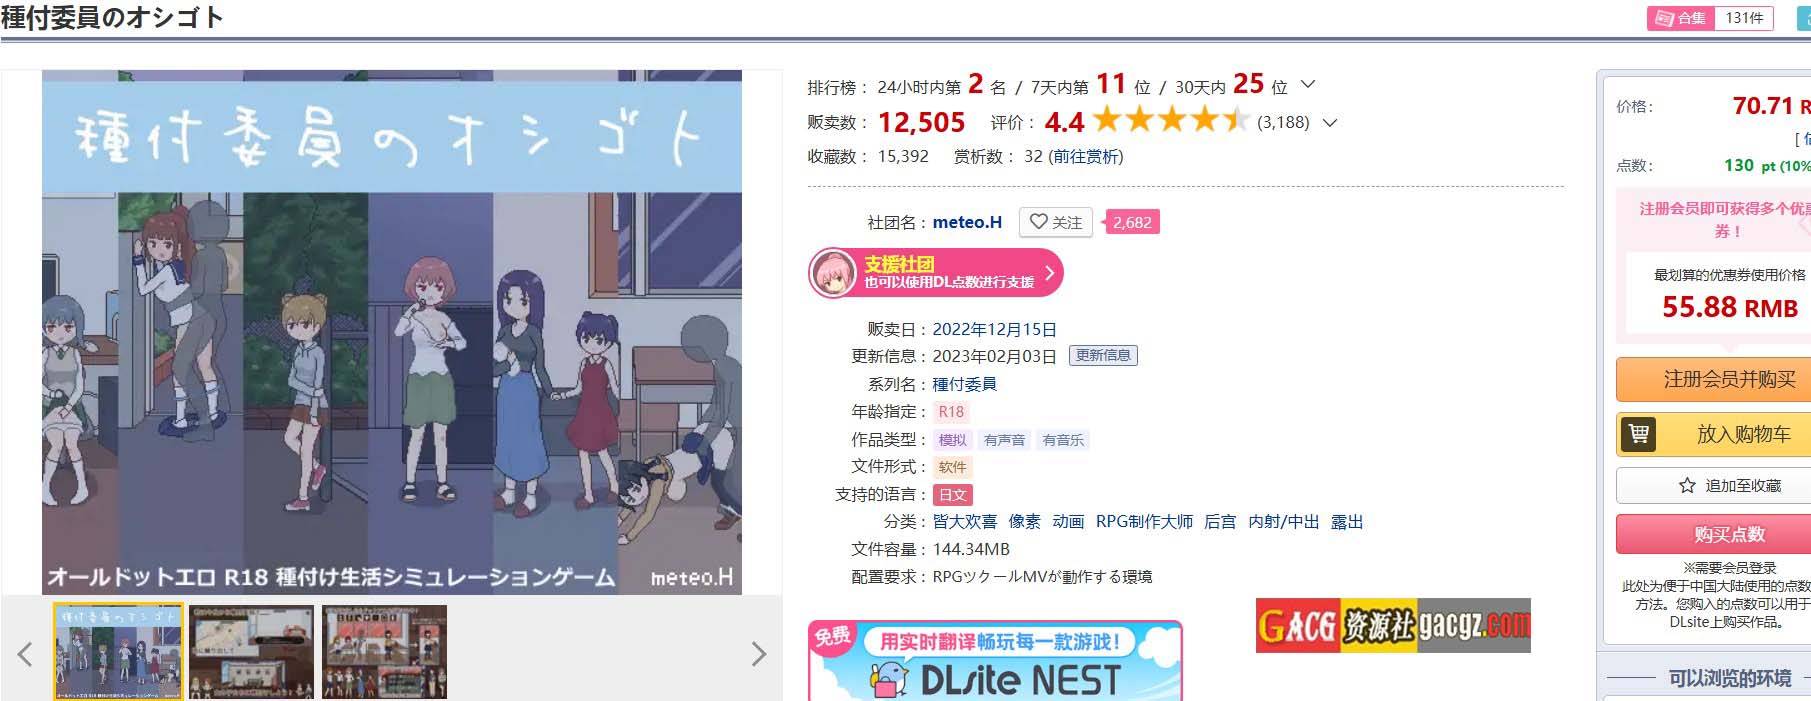Image resolution: width=1811 pixels, height=701 pixels.
Task: Expand the ranking details chevron
Action: (x=1308, y=85)
